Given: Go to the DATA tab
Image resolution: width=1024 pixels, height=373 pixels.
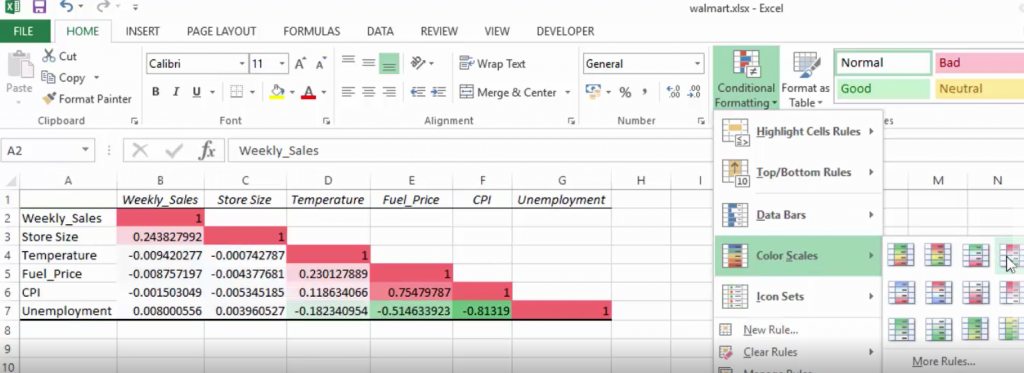Looking at the screenshot, I should coord(380,31).
